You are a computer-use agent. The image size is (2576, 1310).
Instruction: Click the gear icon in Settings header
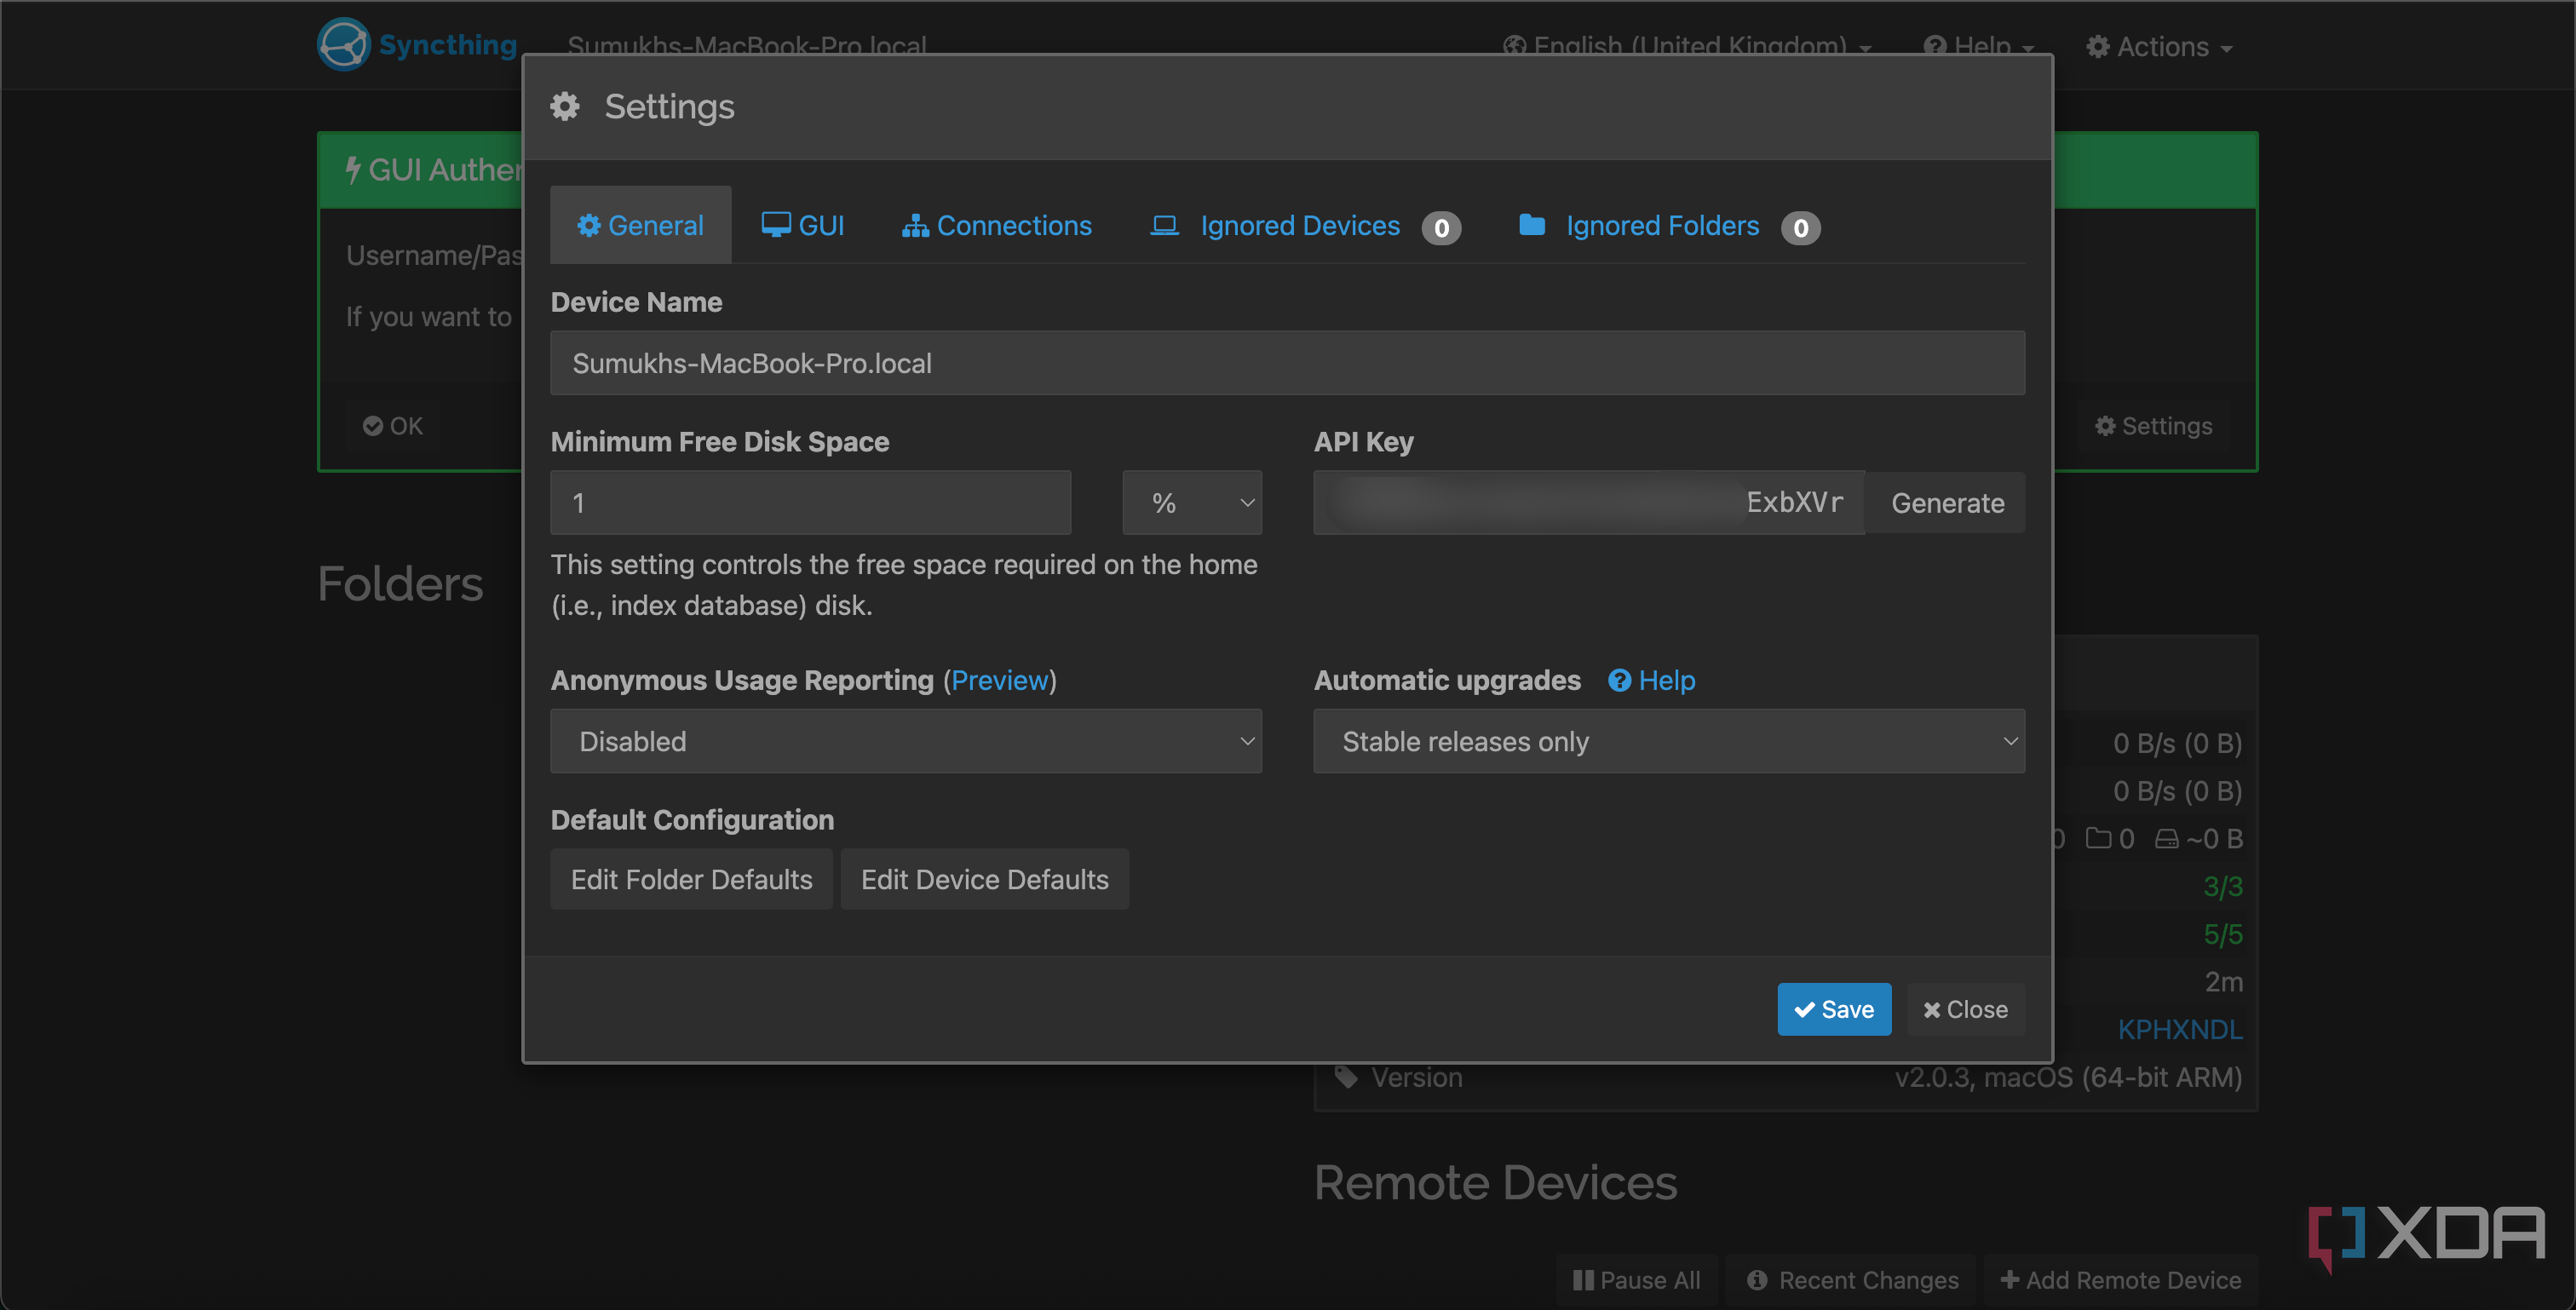(x=565, y=106)
